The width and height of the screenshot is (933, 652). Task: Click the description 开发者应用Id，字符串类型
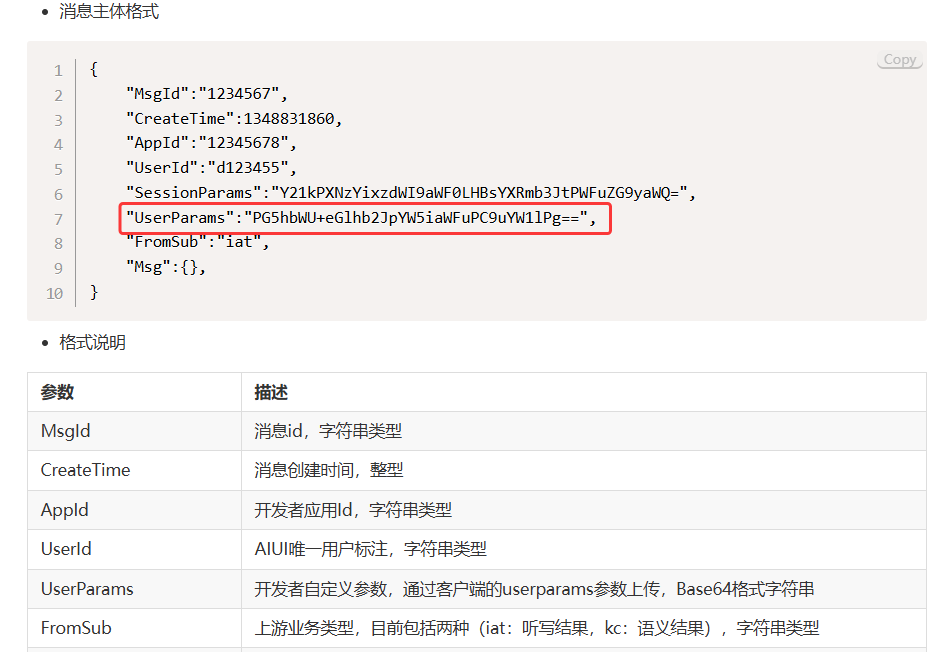coord(353,510)
